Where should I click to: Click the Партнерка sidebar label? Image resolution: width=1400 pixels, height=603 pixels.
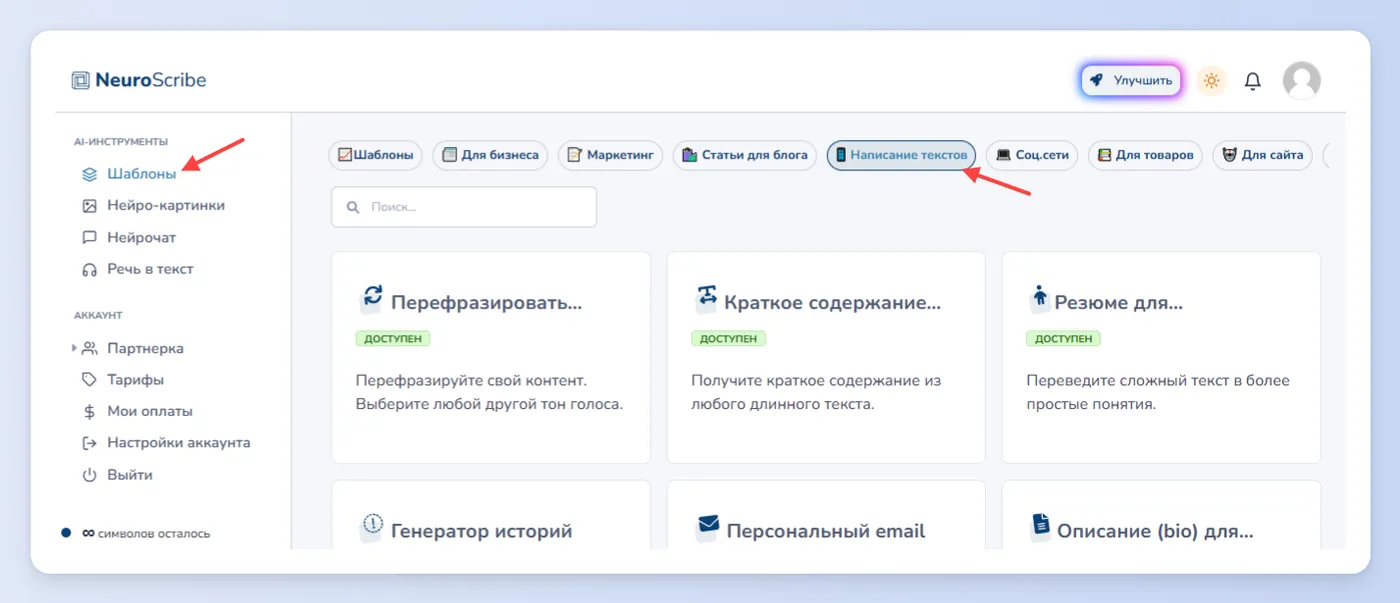coord(145,349)
